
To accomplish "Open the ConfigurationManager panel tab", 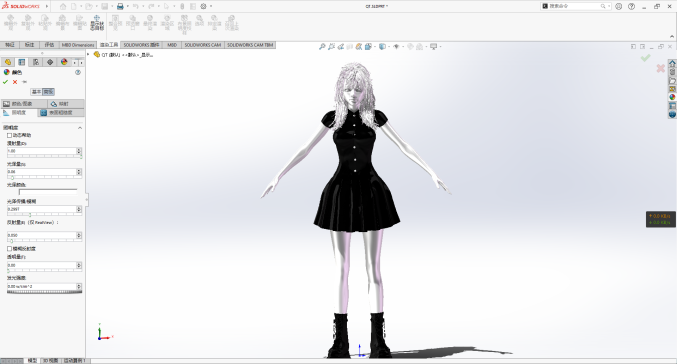I will coord(36,62).
